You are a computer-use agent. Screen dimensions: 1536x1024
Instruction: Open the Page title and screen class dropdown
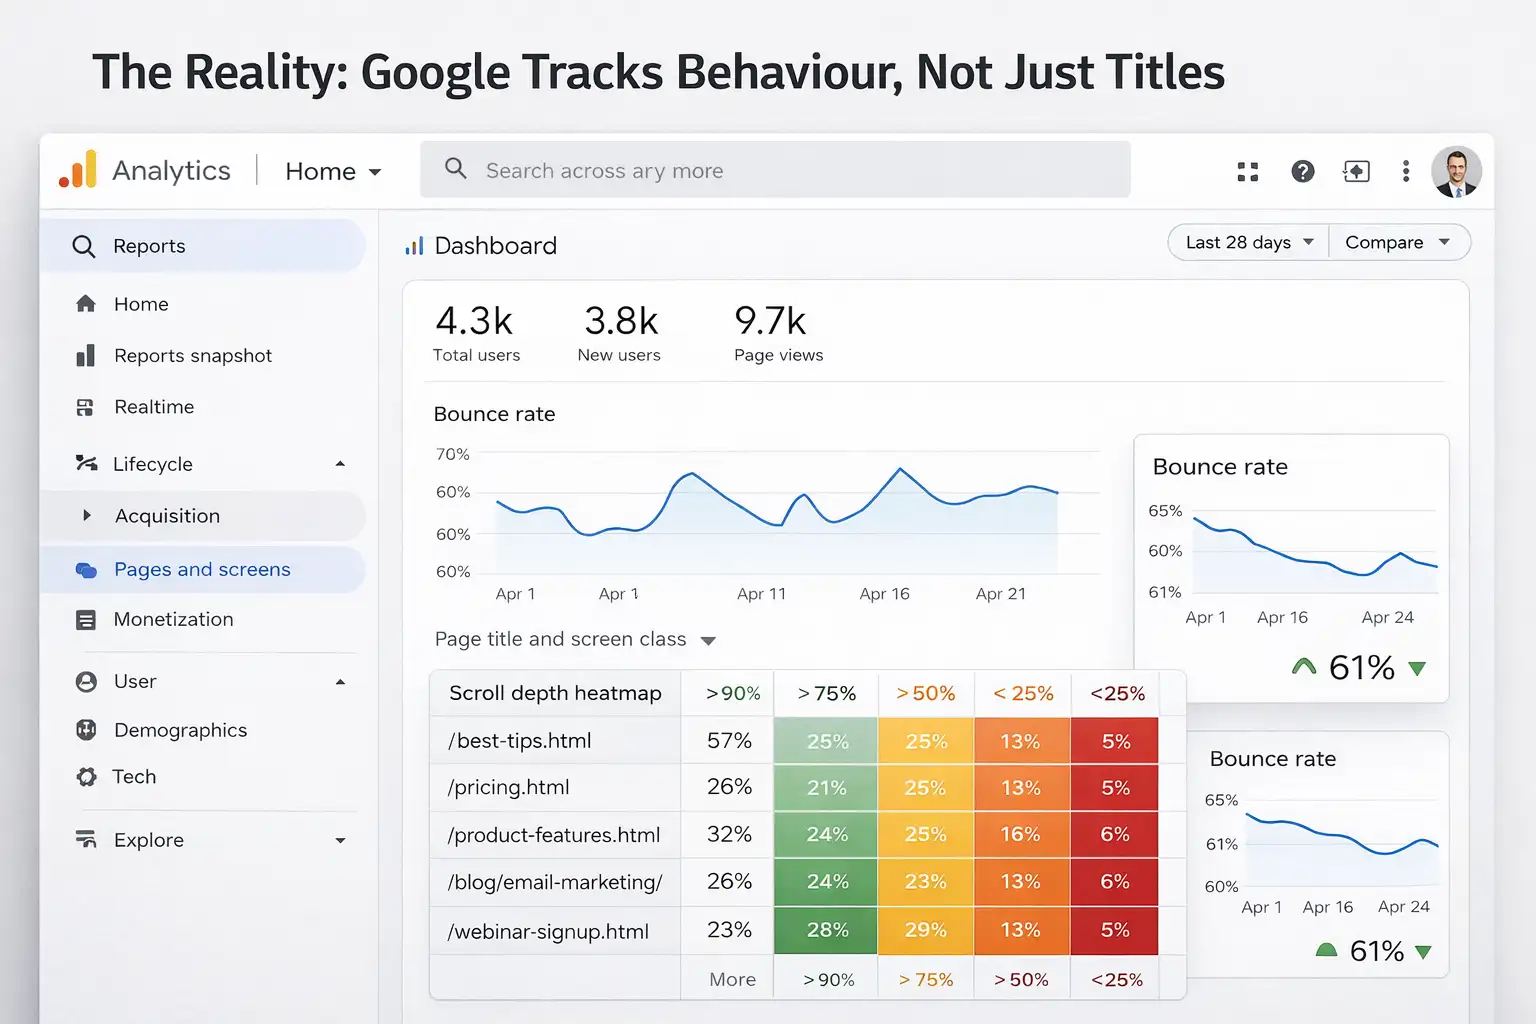click(x=708, y=640)
